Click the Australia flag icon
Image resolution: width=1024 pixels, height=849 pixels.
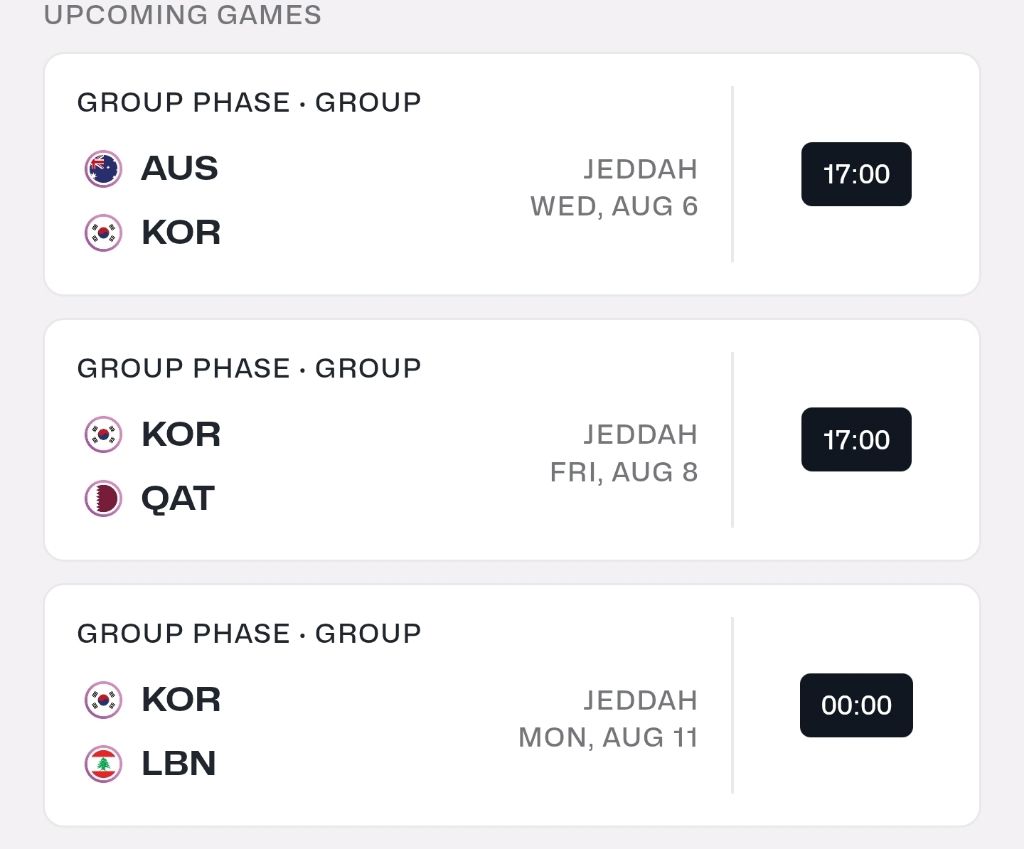[x=103, y=168]
